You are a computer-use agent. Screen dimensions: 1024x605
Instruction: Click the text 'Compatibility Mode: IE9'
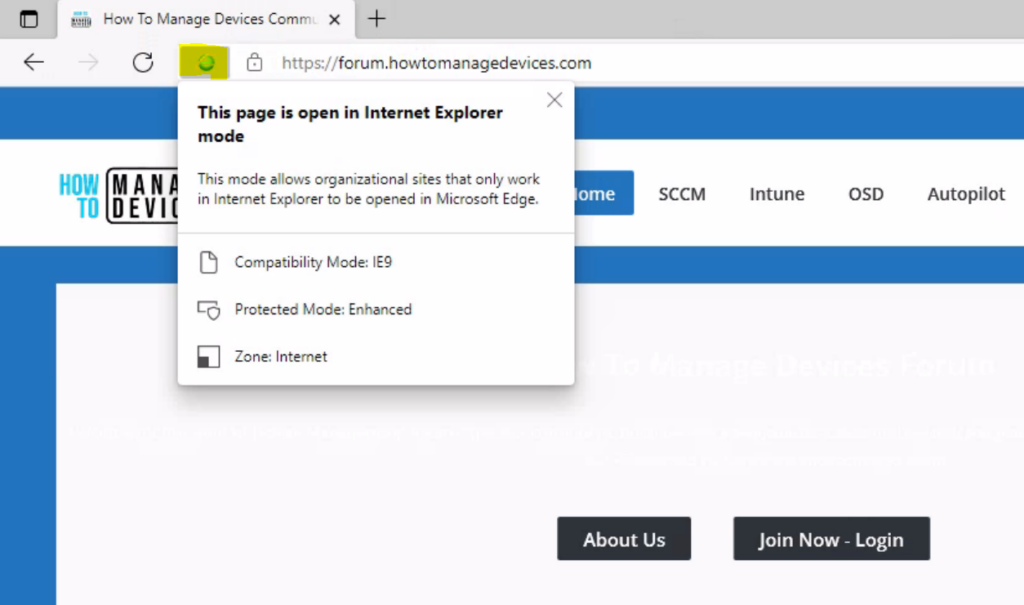pos(313,262)
